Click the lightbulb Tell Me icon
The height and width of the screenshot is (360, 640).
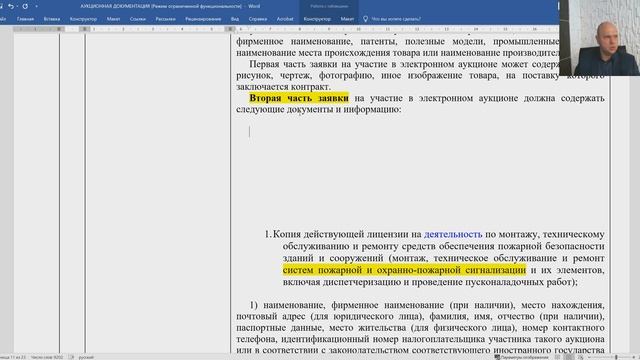point(365,19)
